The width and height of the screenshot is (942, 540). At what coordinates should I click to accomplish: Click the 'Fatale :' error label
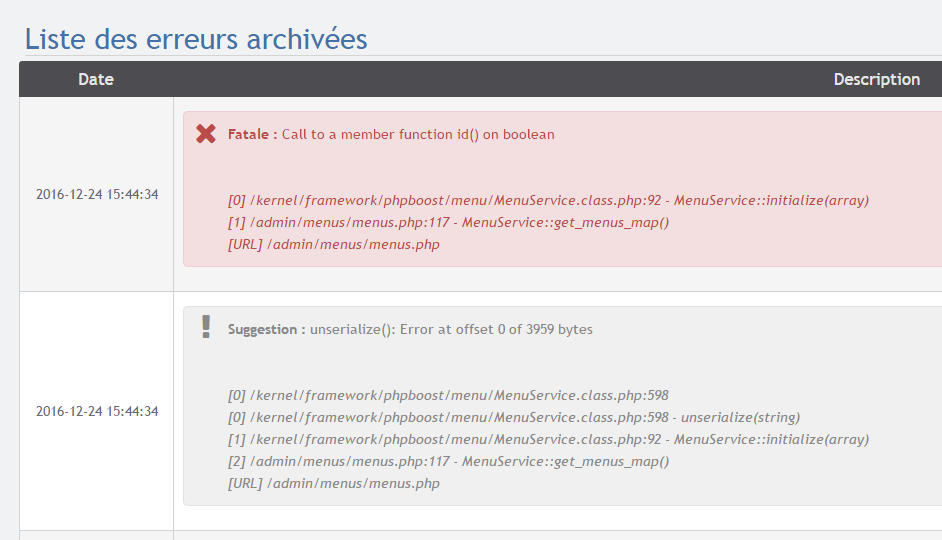coord(252,134)
